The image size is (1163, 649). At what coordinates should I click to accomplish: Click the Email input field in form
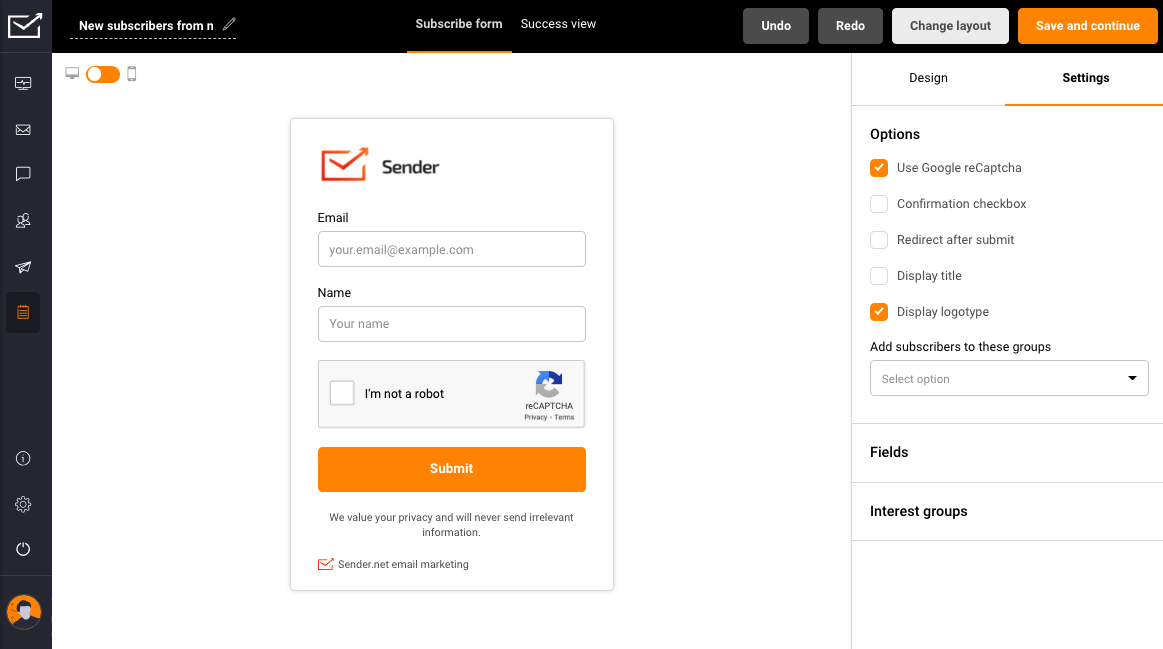tap(451, 250)
